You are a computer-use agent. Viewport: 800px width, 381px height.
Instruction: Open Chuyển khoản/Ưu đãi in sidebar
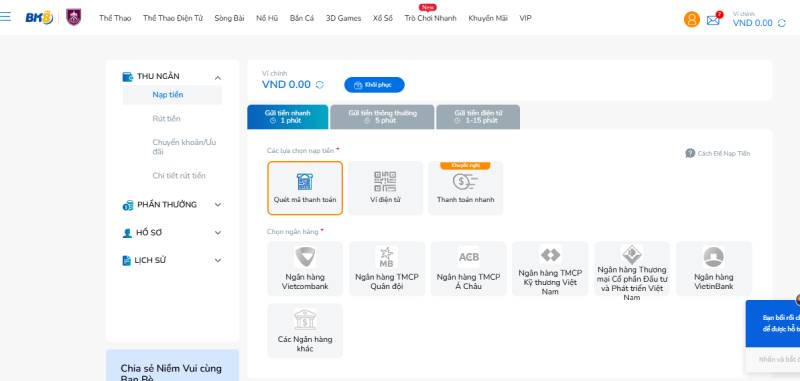(x=184, y=147)
